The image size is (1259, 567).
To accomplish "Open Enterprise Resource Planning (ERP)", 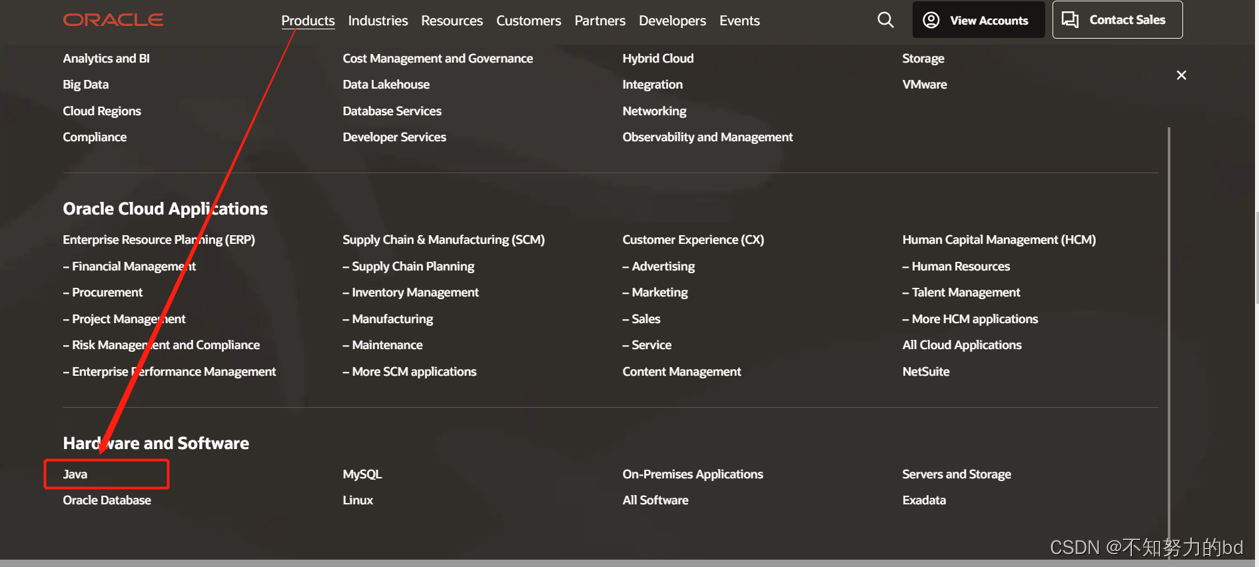I will pos(159,240).
